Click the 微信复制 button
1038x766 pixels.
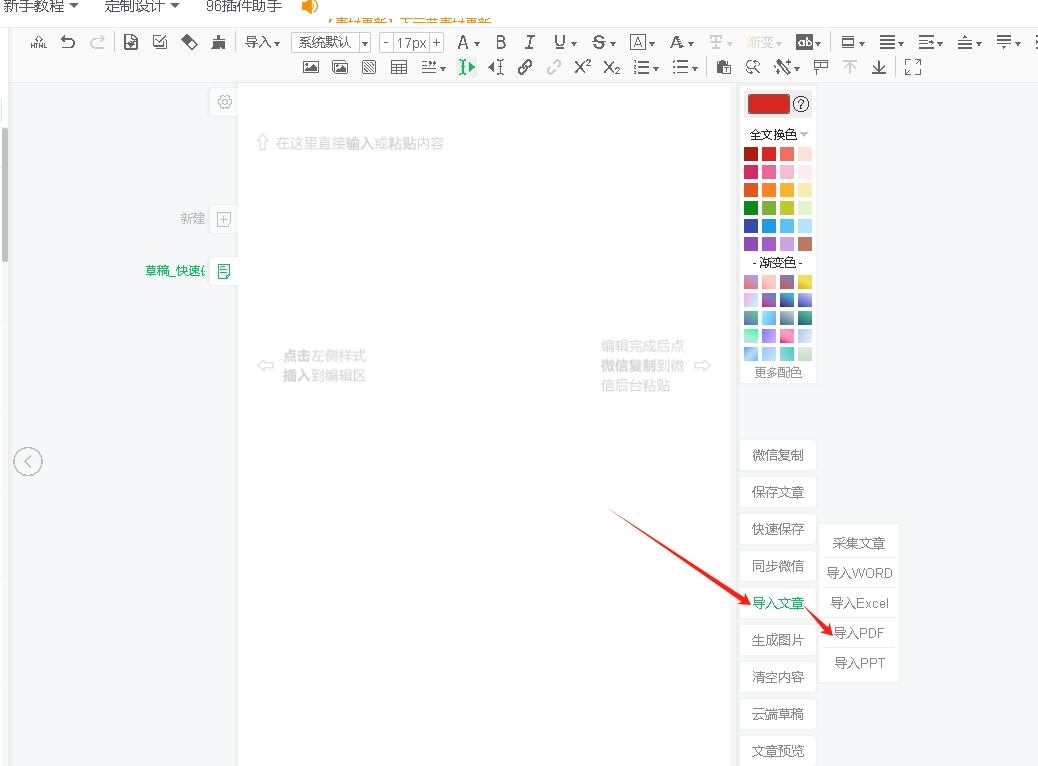pyautogui.click(x=778, y=455)
